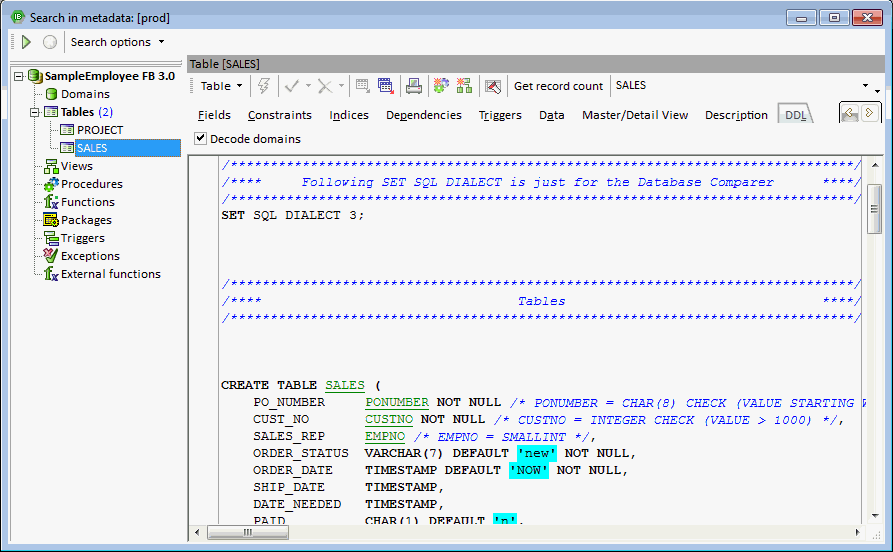
Task: Switch to the Dependencies tab
Action: tap(424, 115)
